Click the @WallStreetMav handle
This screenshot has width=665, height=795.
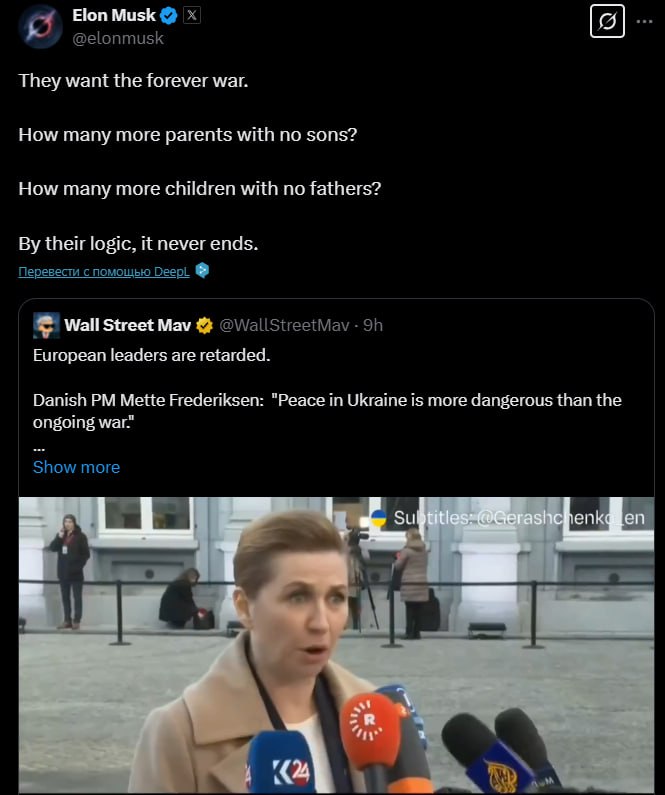(x=288, y=325)
